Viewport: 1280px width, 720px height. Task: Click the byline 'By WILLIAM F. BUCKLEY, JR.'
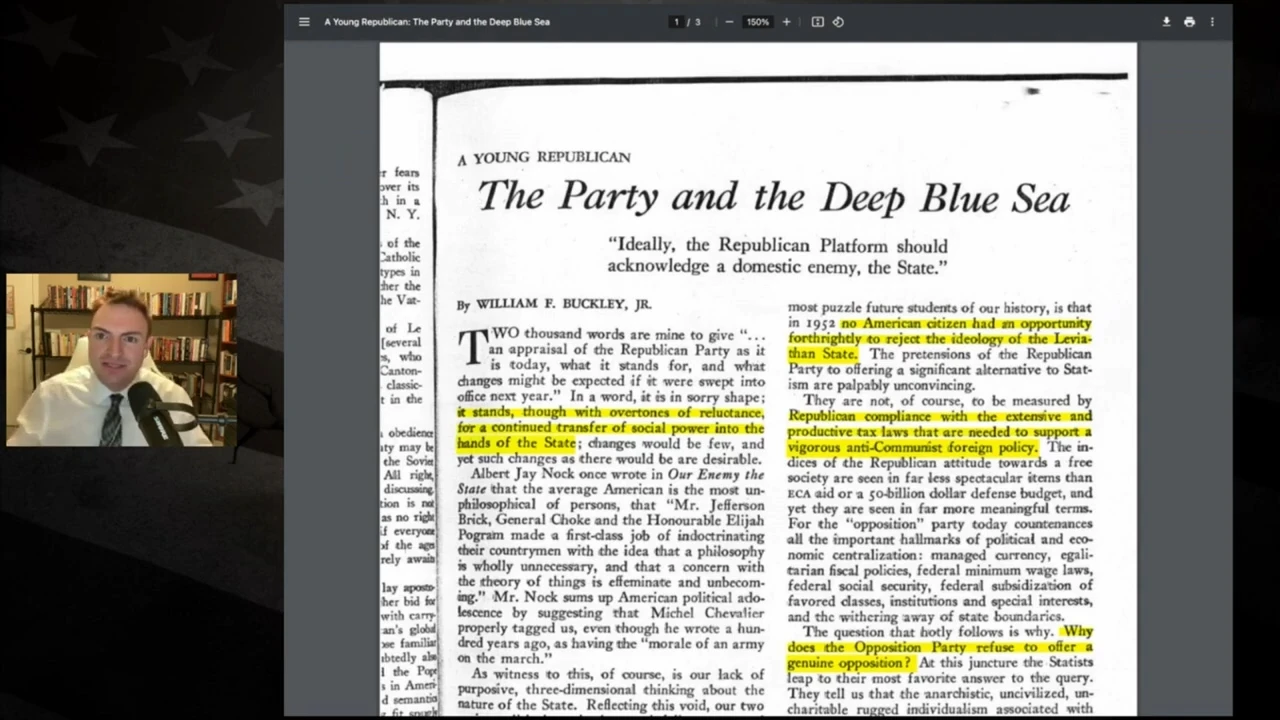(x=554, y=304)
